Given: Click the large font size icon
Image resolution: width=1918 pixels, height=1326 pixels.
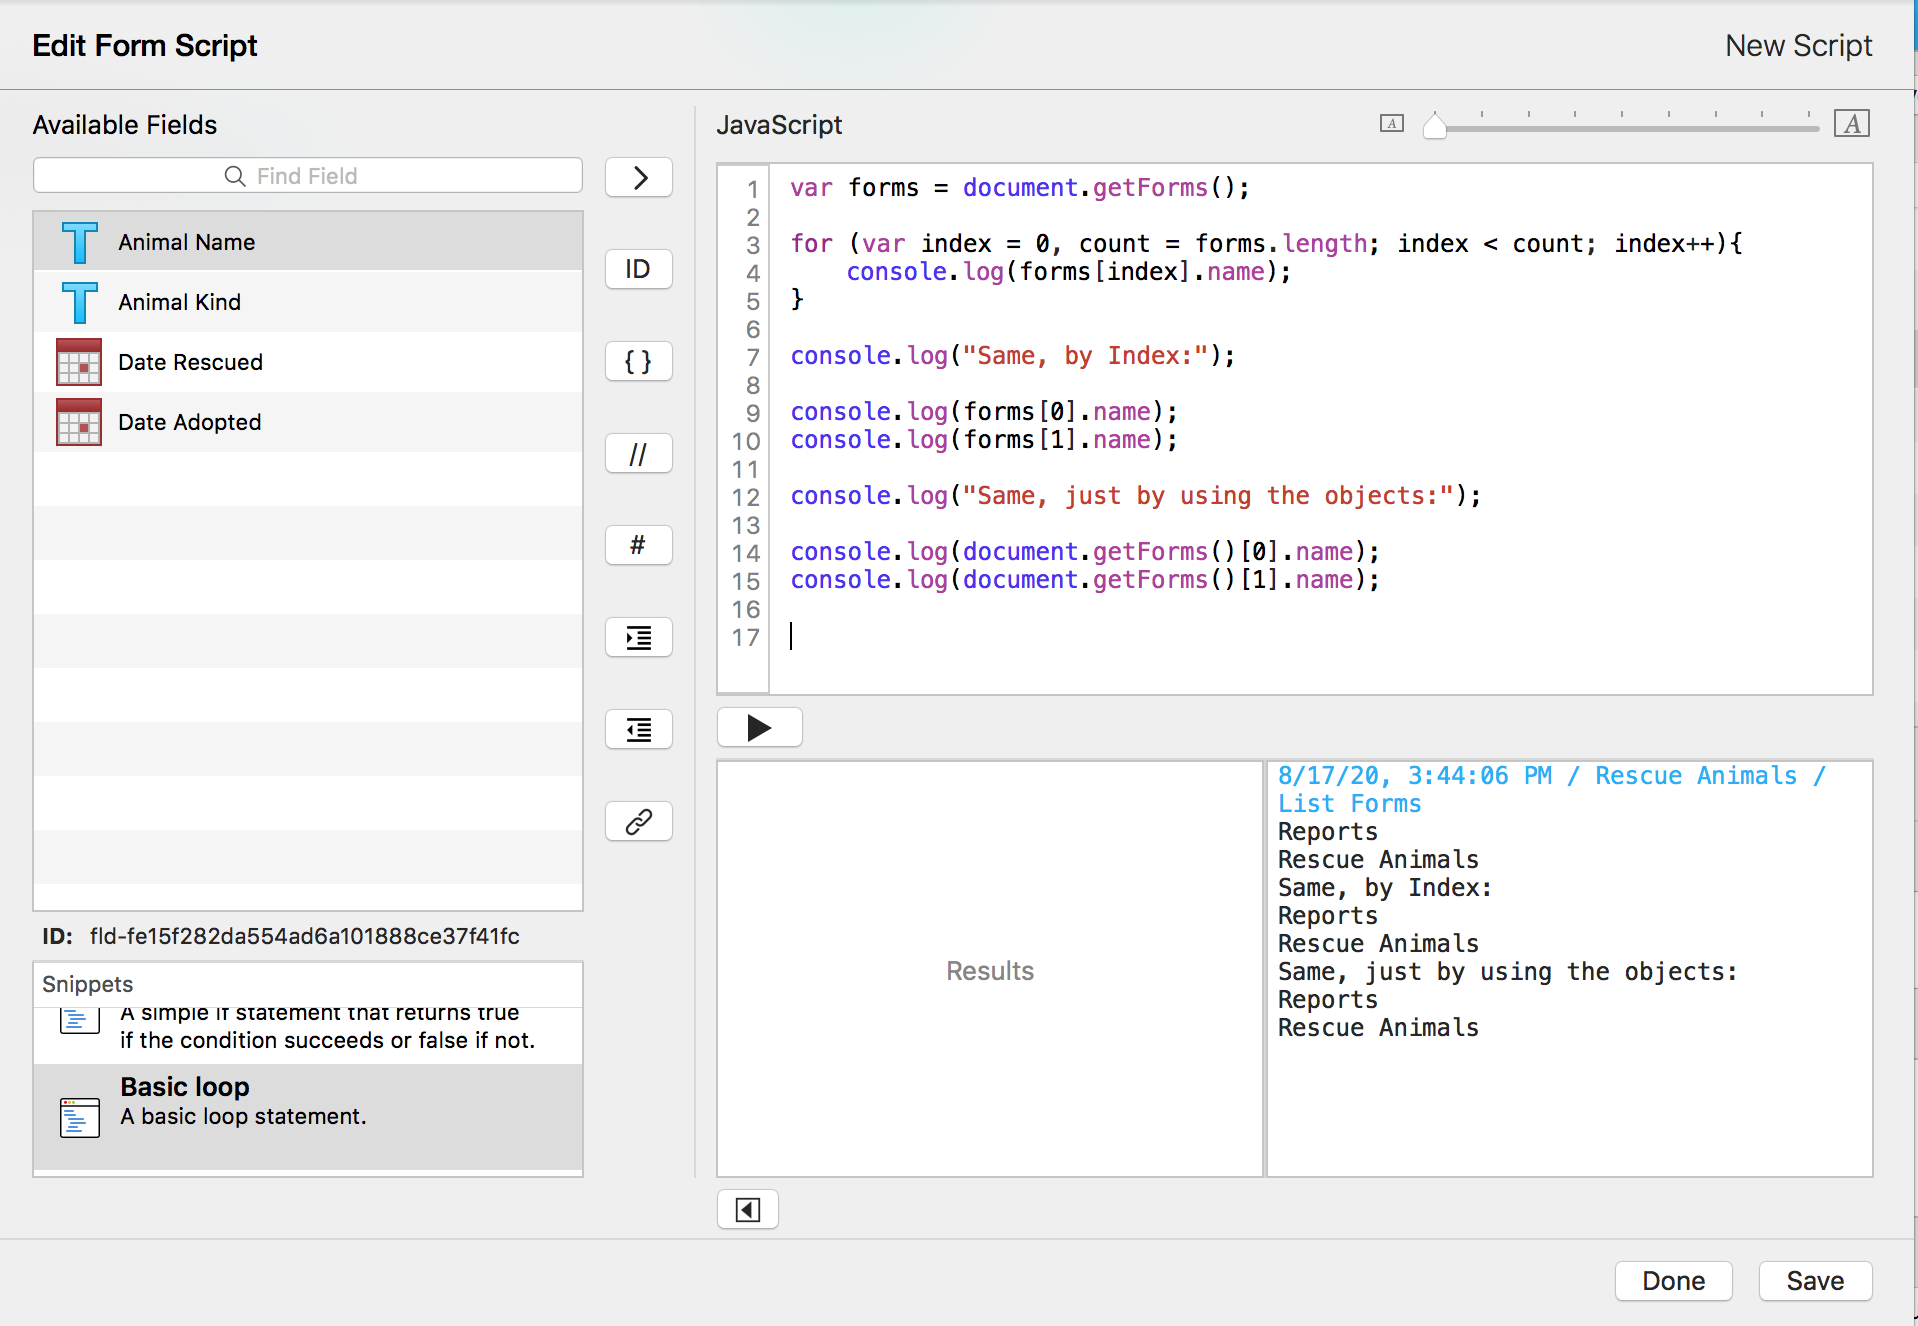Looking at the screenshot, I should click(x=1851, y=124).
